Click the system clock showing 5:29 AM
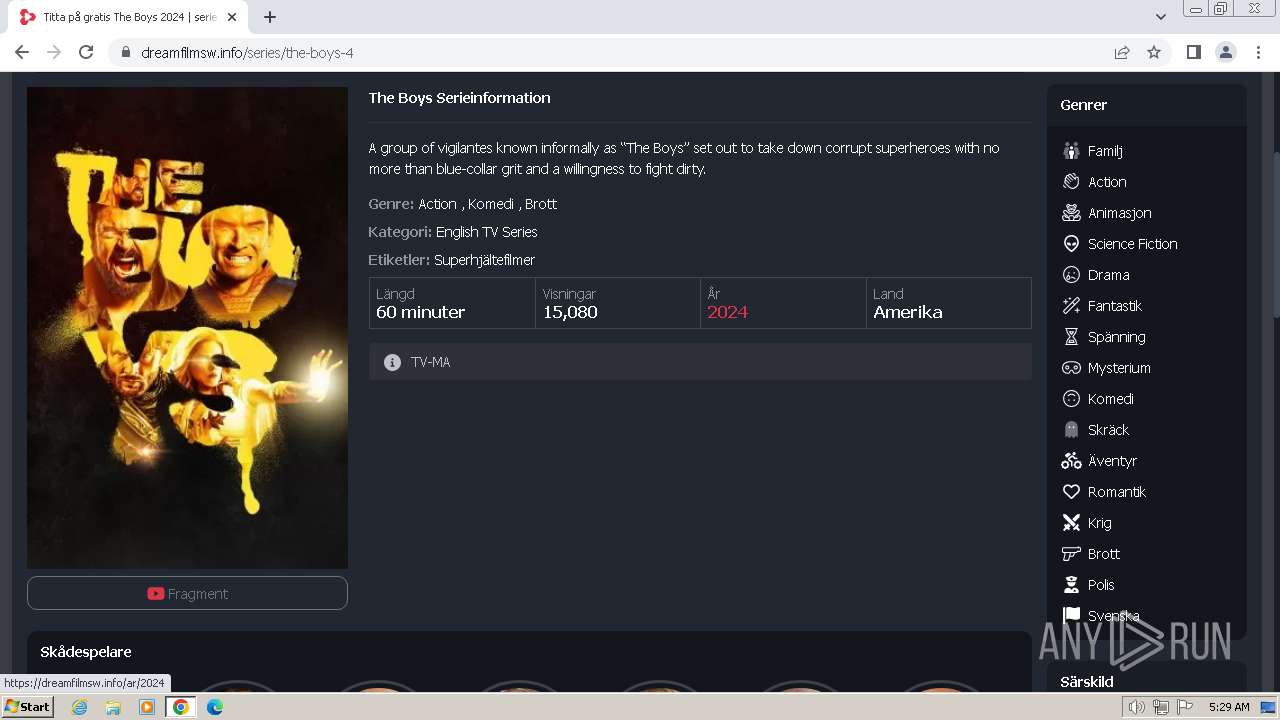The image size is (1280, 720). pos(1229,707)
